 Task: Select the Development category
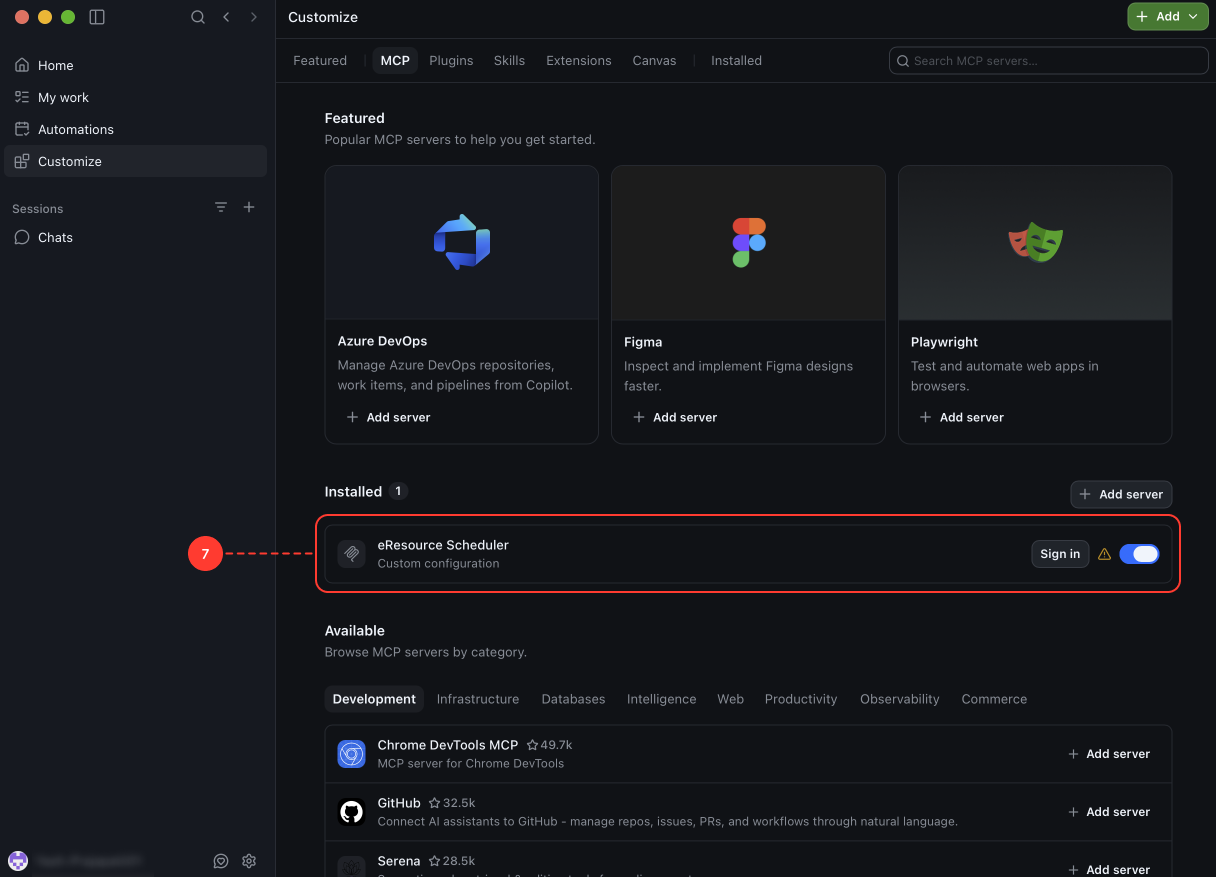[374, 699]
